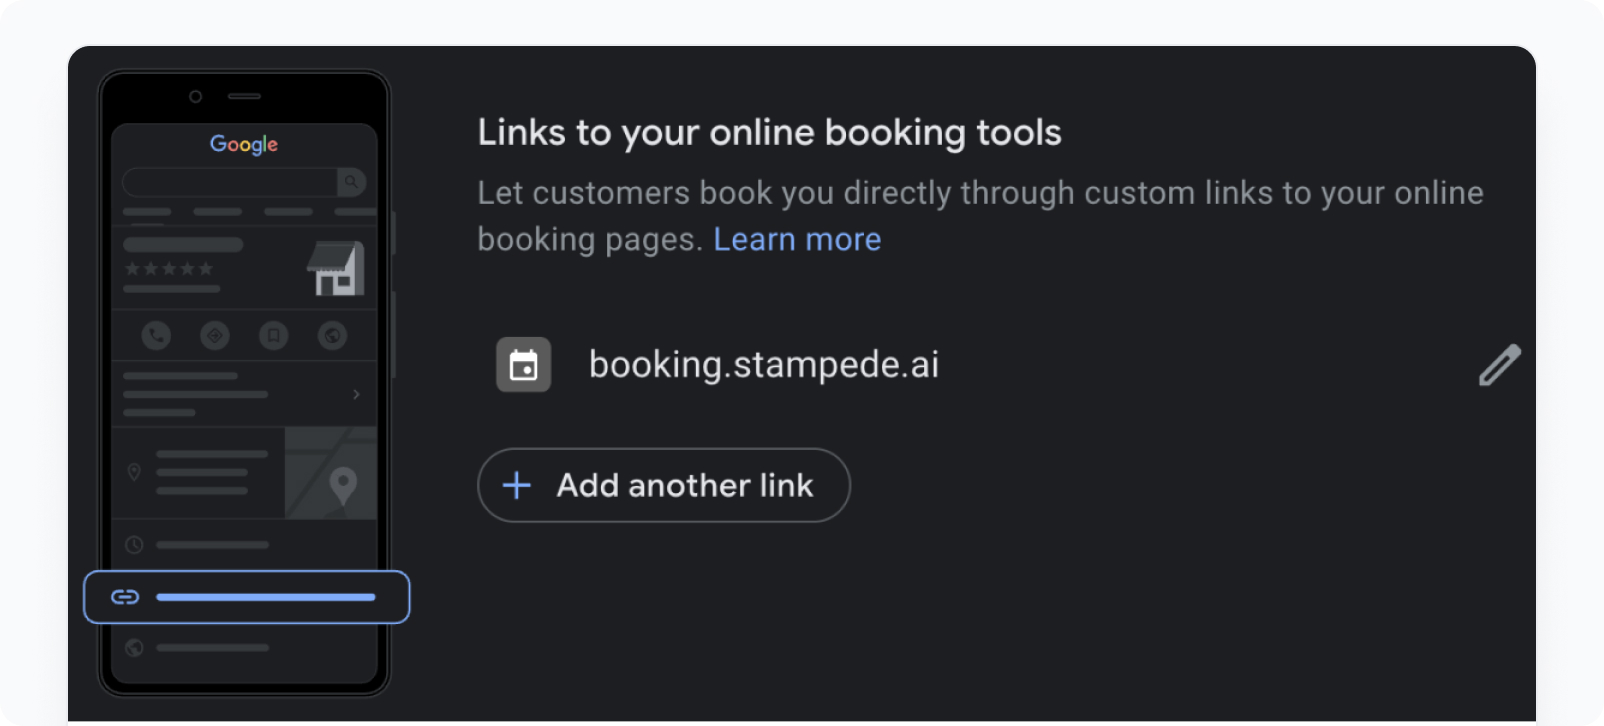The height and width of the screenshot is (726, 1604).
Task: Click the bookmark save icon in mockup
Action: (x=274, y=336)
